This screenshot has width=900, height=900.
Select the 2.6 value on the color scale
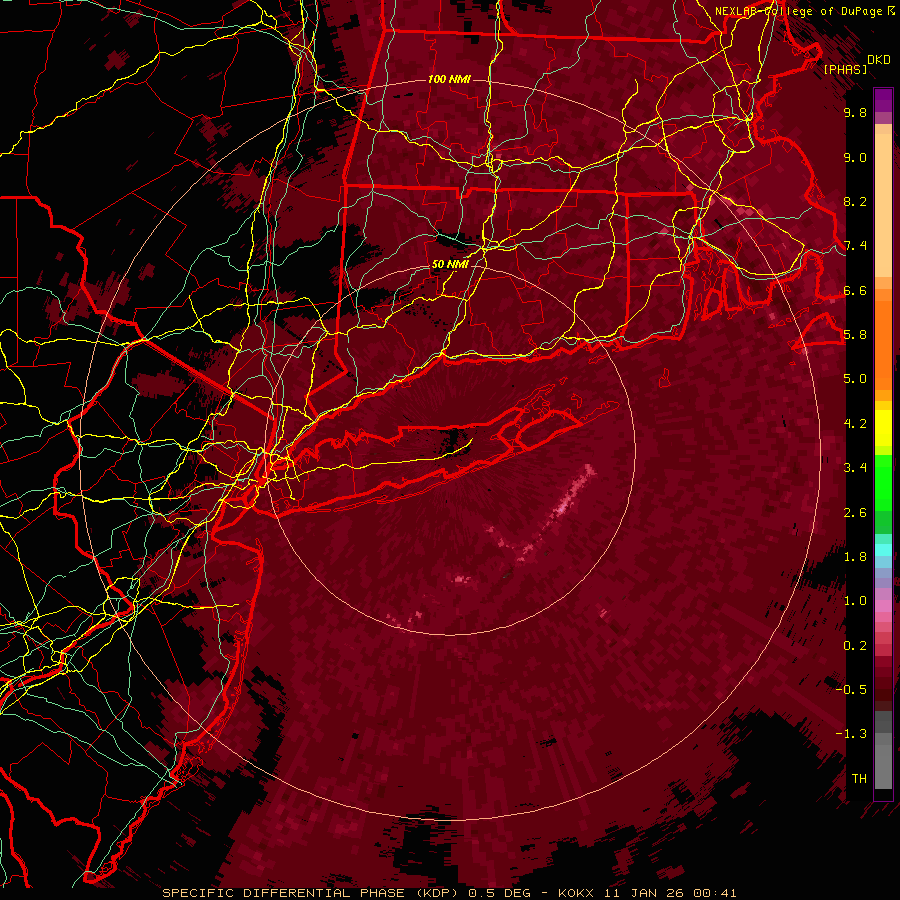click(x=855, y=513)
